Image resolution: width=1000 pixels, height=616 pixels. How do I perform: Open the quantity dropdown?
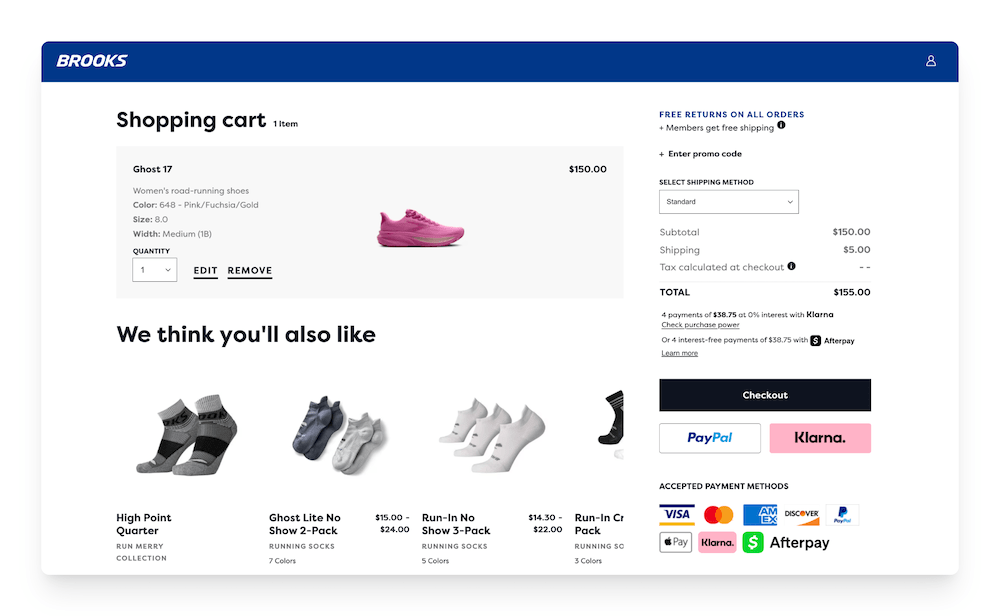point(155,270)
